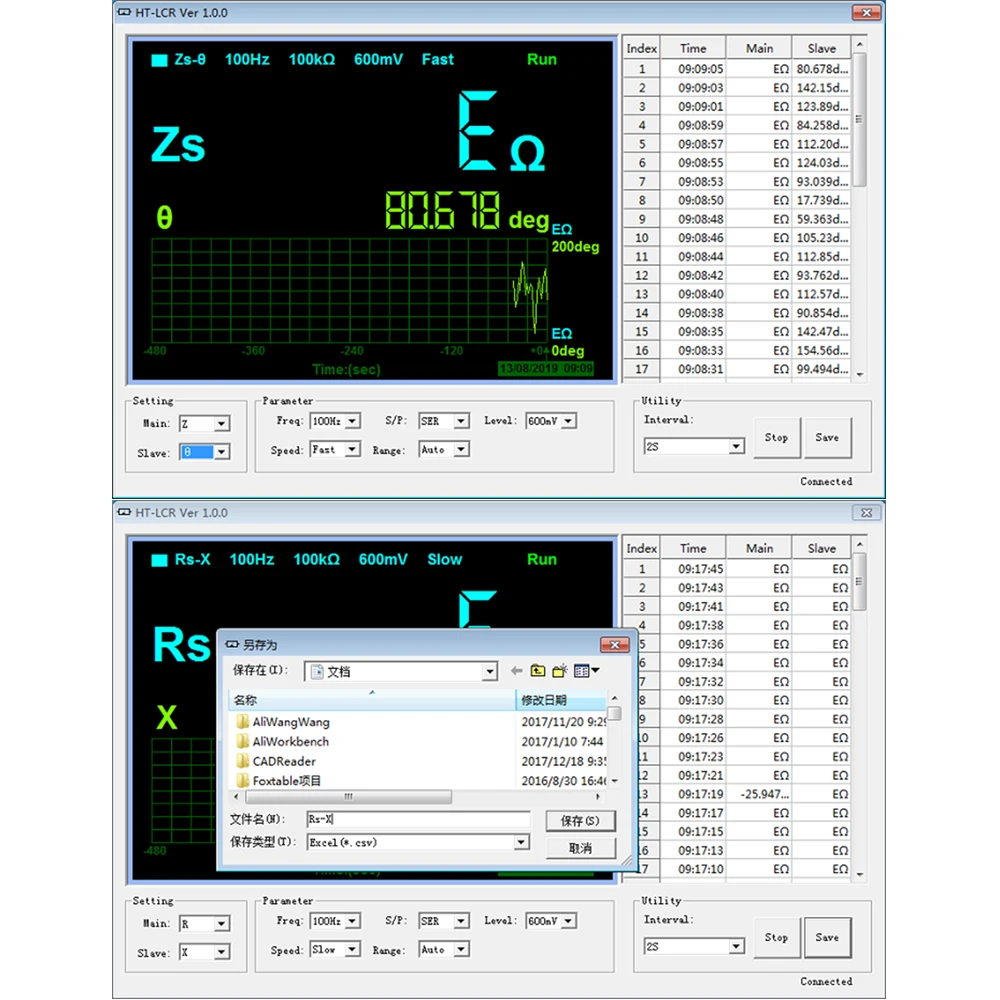Click slave value 154.56d...
The image size is (1000, 1000).
tap(822, 350)
